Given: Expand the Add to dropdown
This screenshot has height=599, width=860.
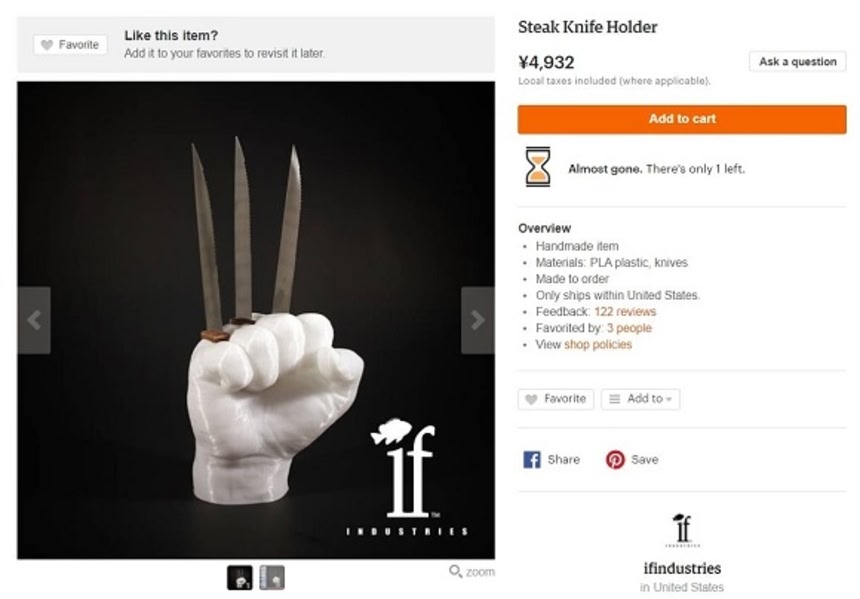Looking at the screenshot, I should tap(641, 399).
